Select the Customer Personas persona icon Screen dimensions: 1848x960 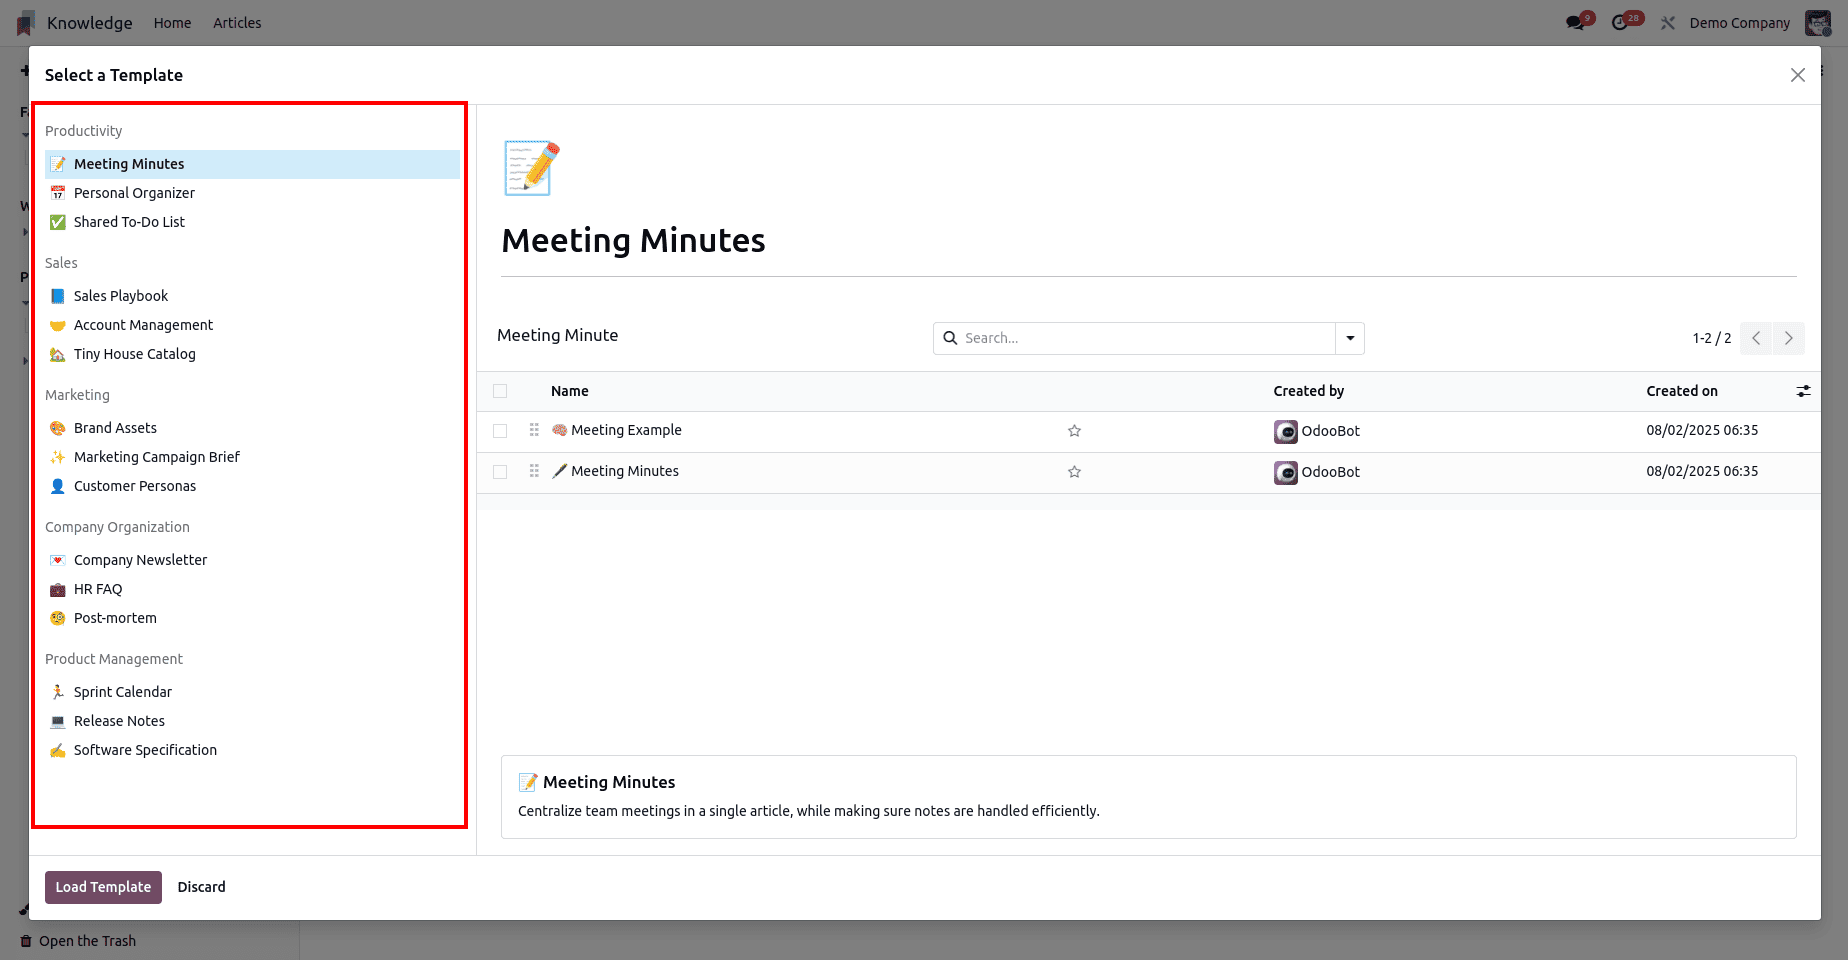point(135,486)
